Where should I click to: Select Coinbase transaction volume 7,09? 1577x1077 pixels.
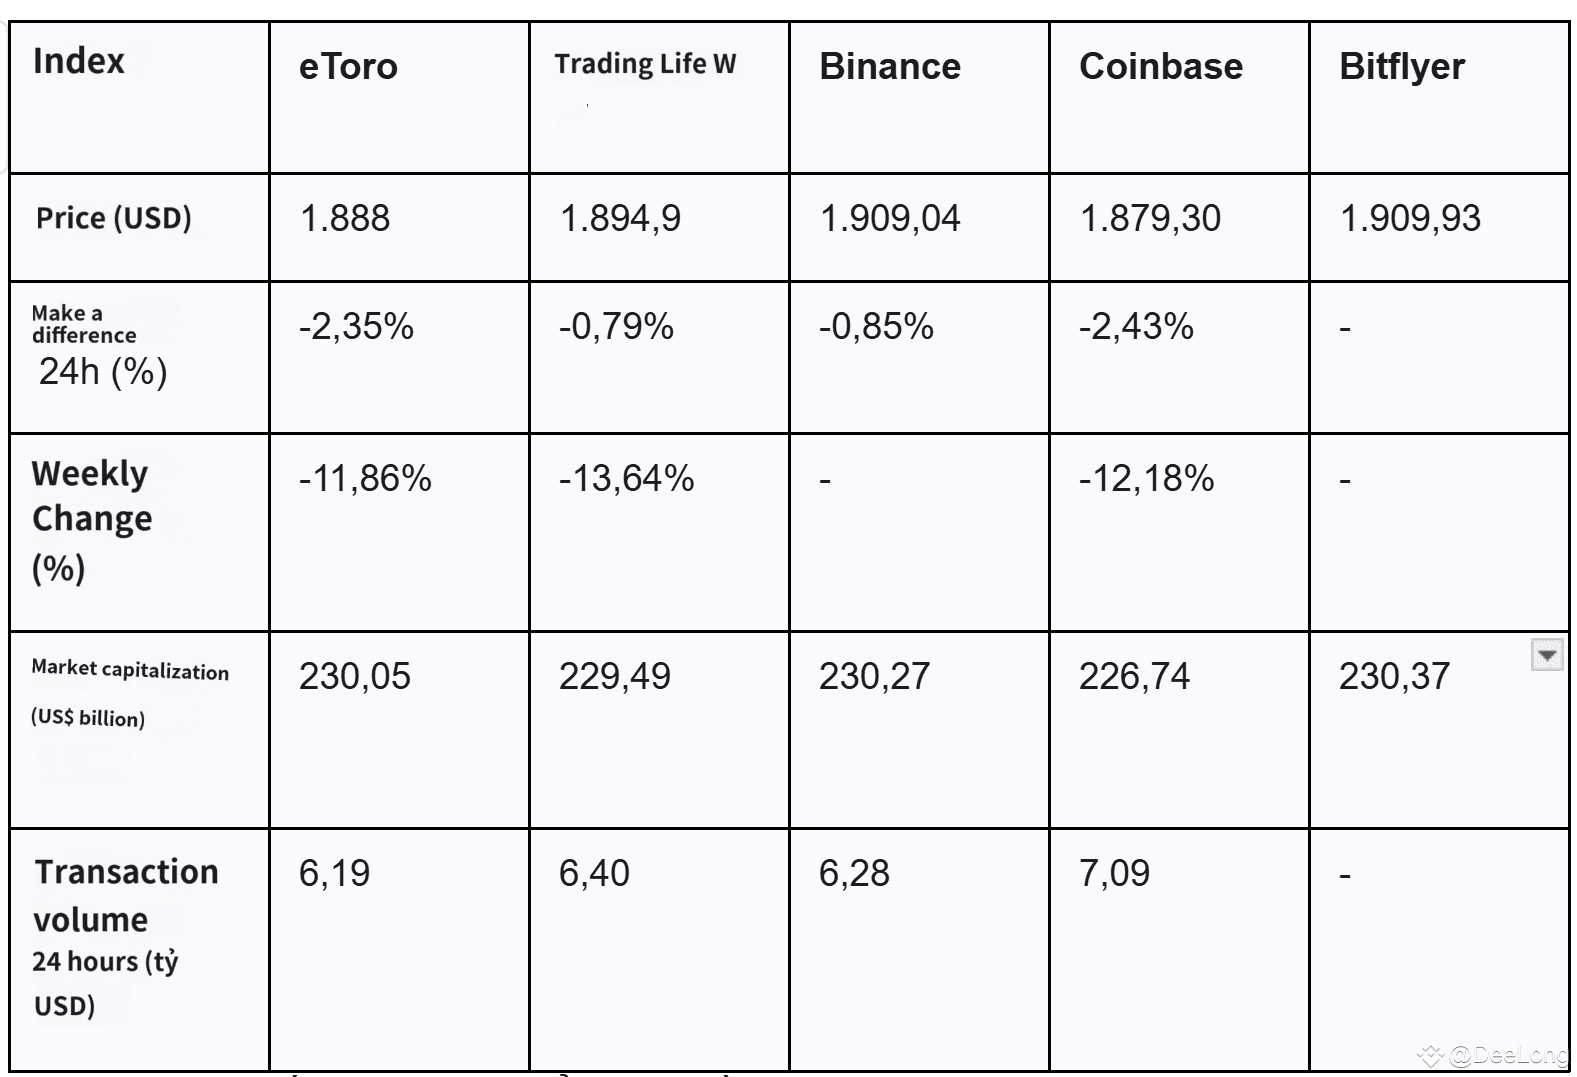pyautogui.click(x=1114, y=873)
